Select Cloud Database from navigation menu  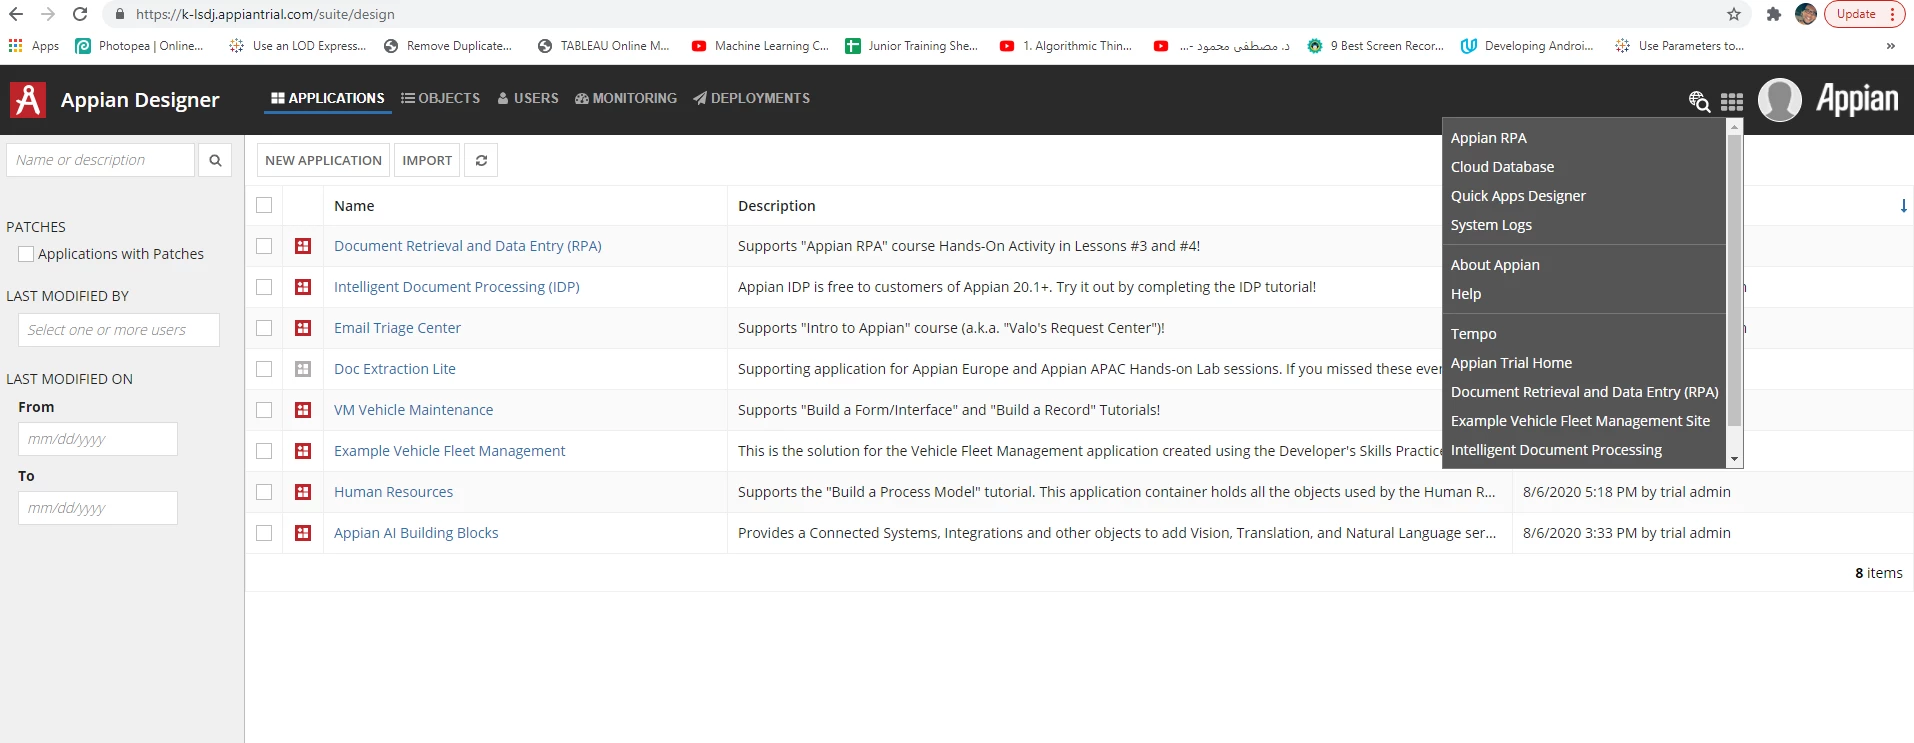[x=1502, y=167]
